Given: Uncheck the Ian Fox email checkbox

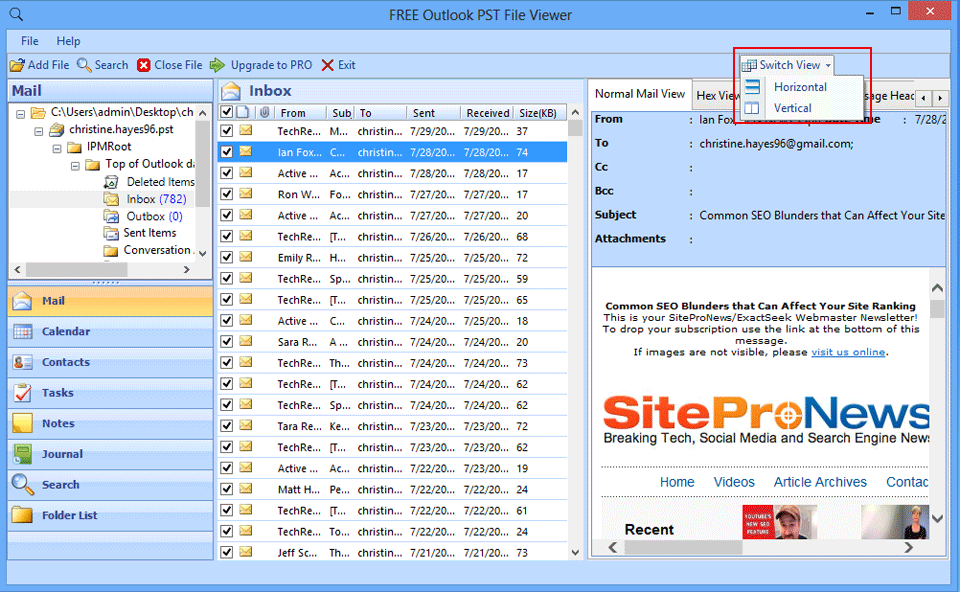Looking at the screenshot, I should [227, 152].
